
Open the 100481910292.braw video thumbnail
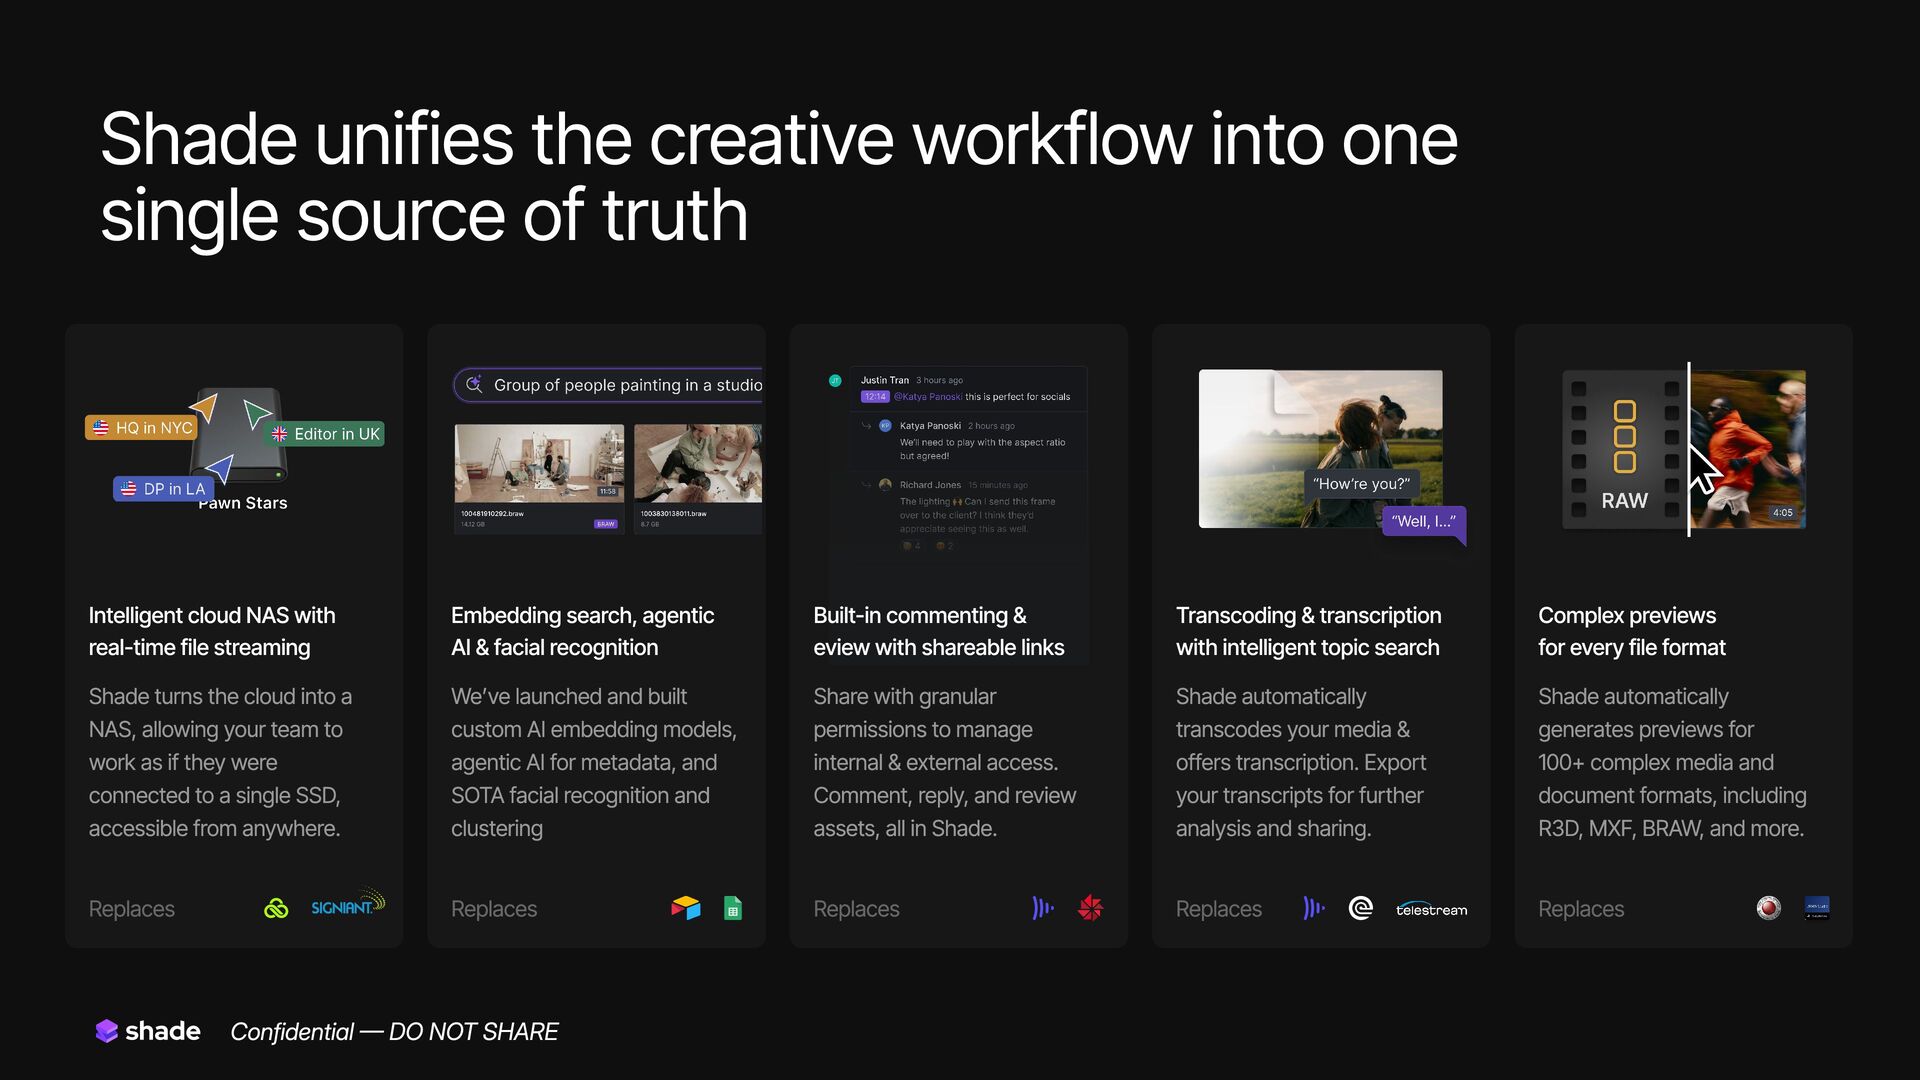(x=539, y=463)
